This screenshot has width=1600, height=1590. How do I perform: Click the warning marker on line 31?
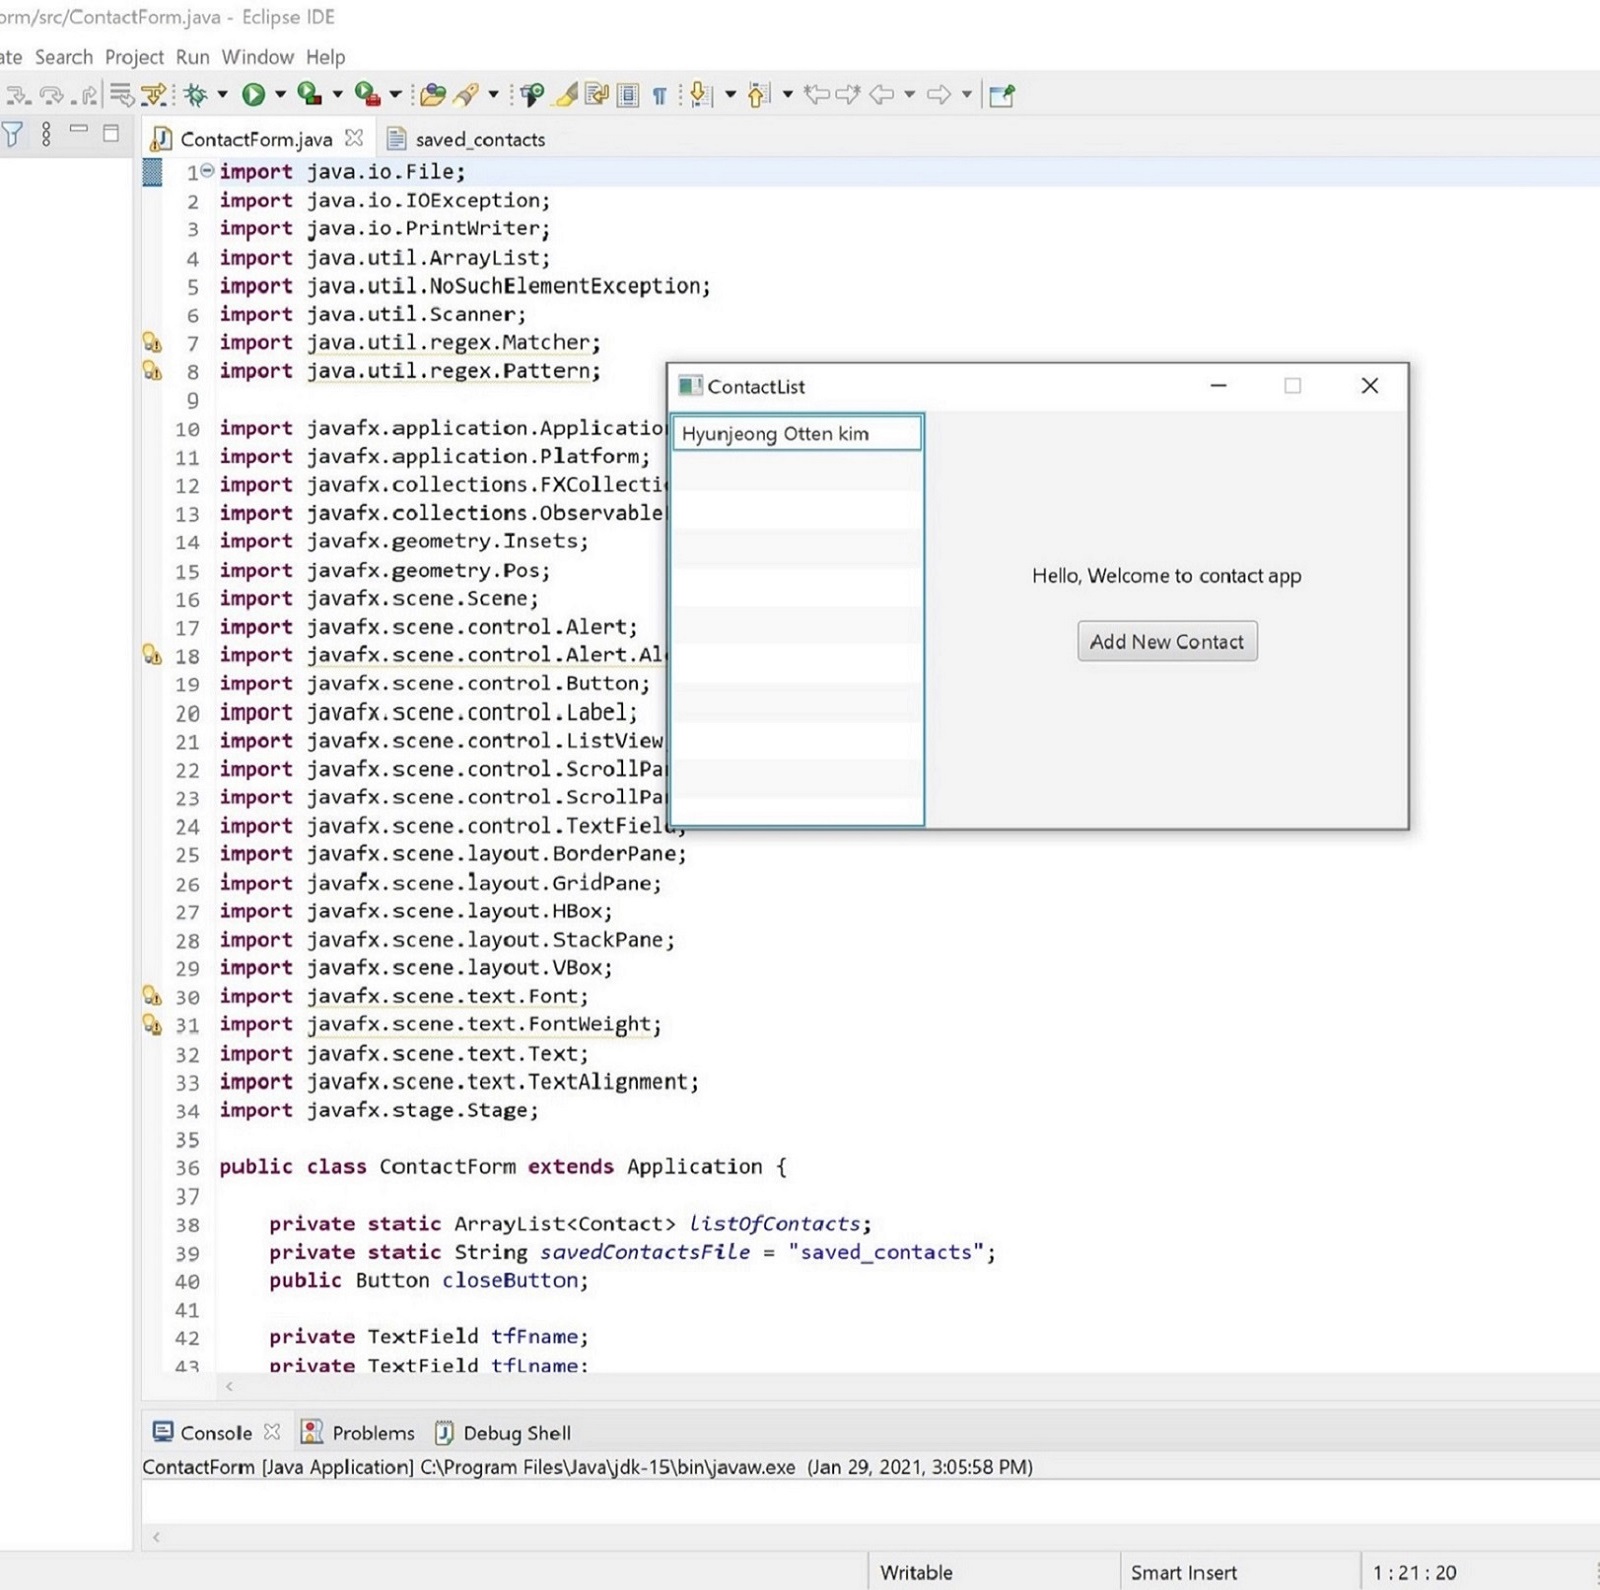[x=152, y=1025]
